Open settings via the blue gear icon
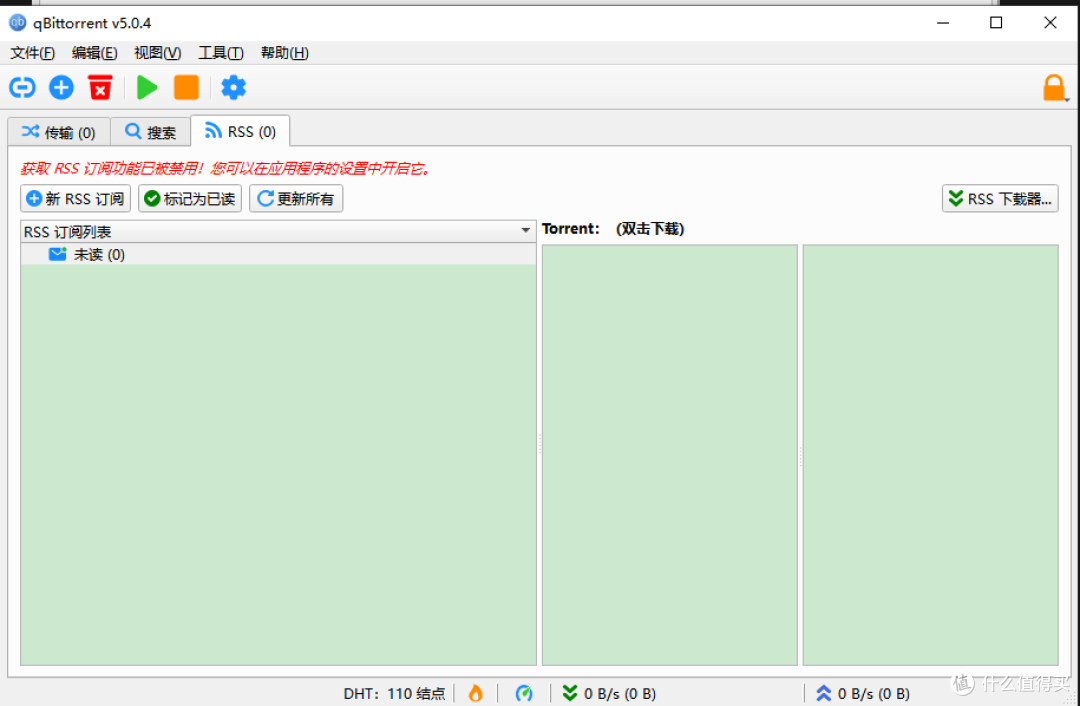1080x706 pixels. click(233, 87)
